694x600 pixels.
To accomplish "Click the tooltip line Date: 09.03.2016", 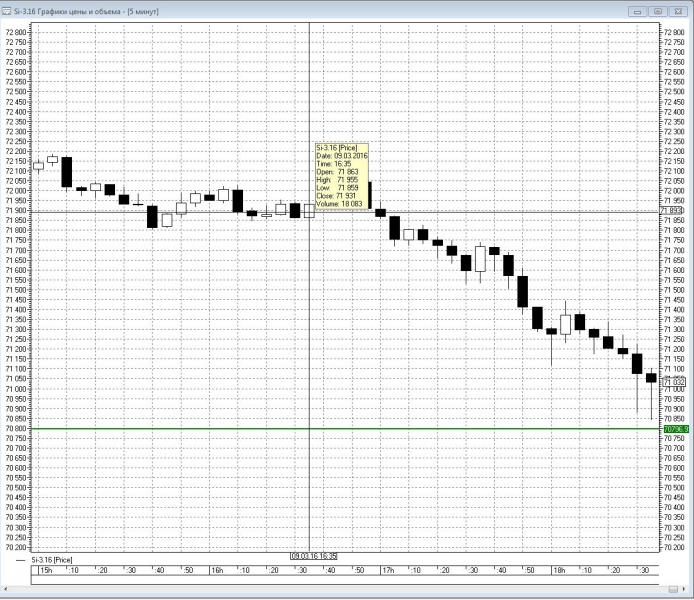I will (x=342, y=156).
